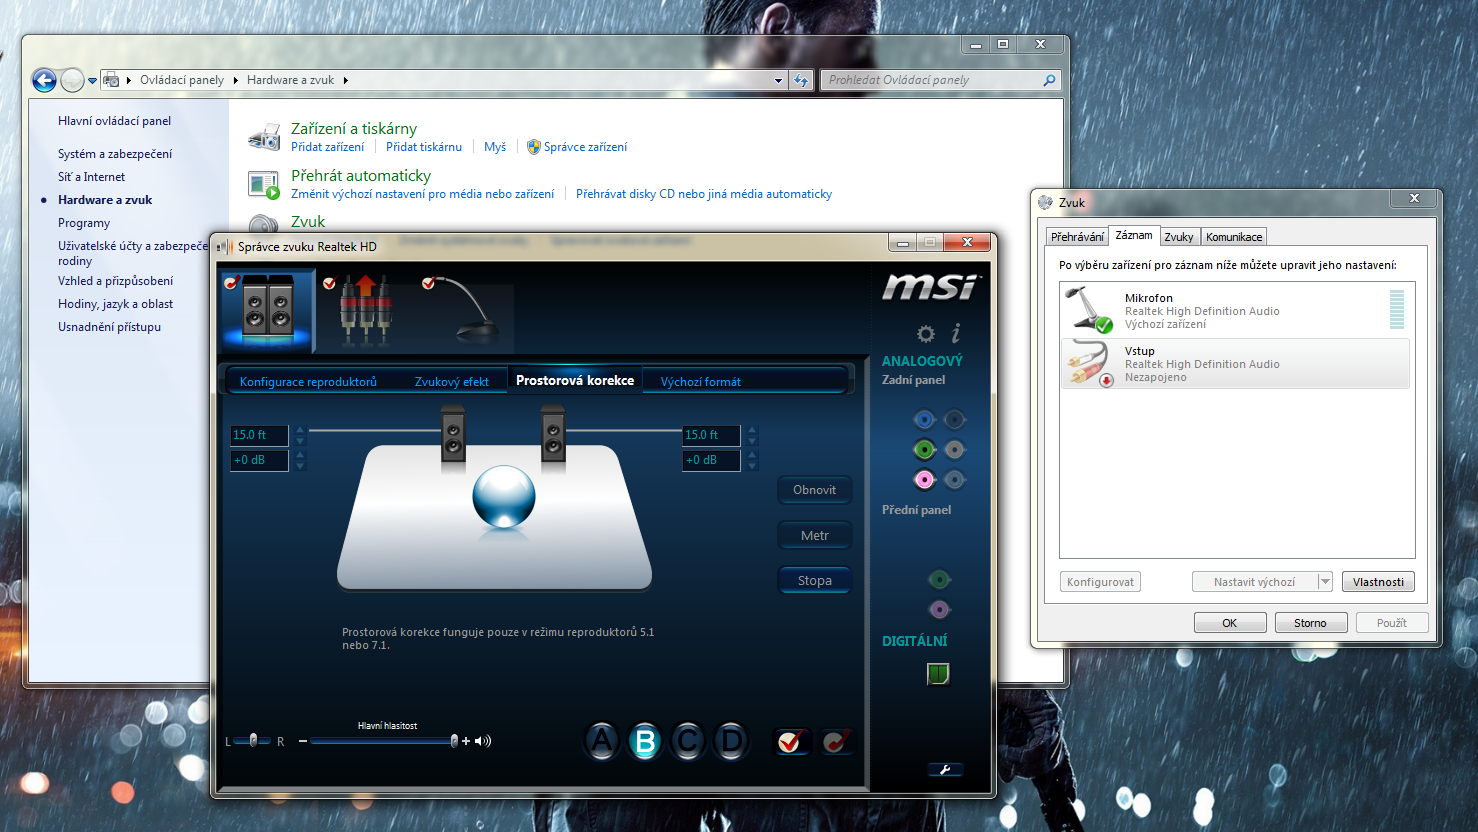This screenshot has width=1478, height=832.
Task: Select the Mikrofon recording device
Action: (x=1235, y=311)
